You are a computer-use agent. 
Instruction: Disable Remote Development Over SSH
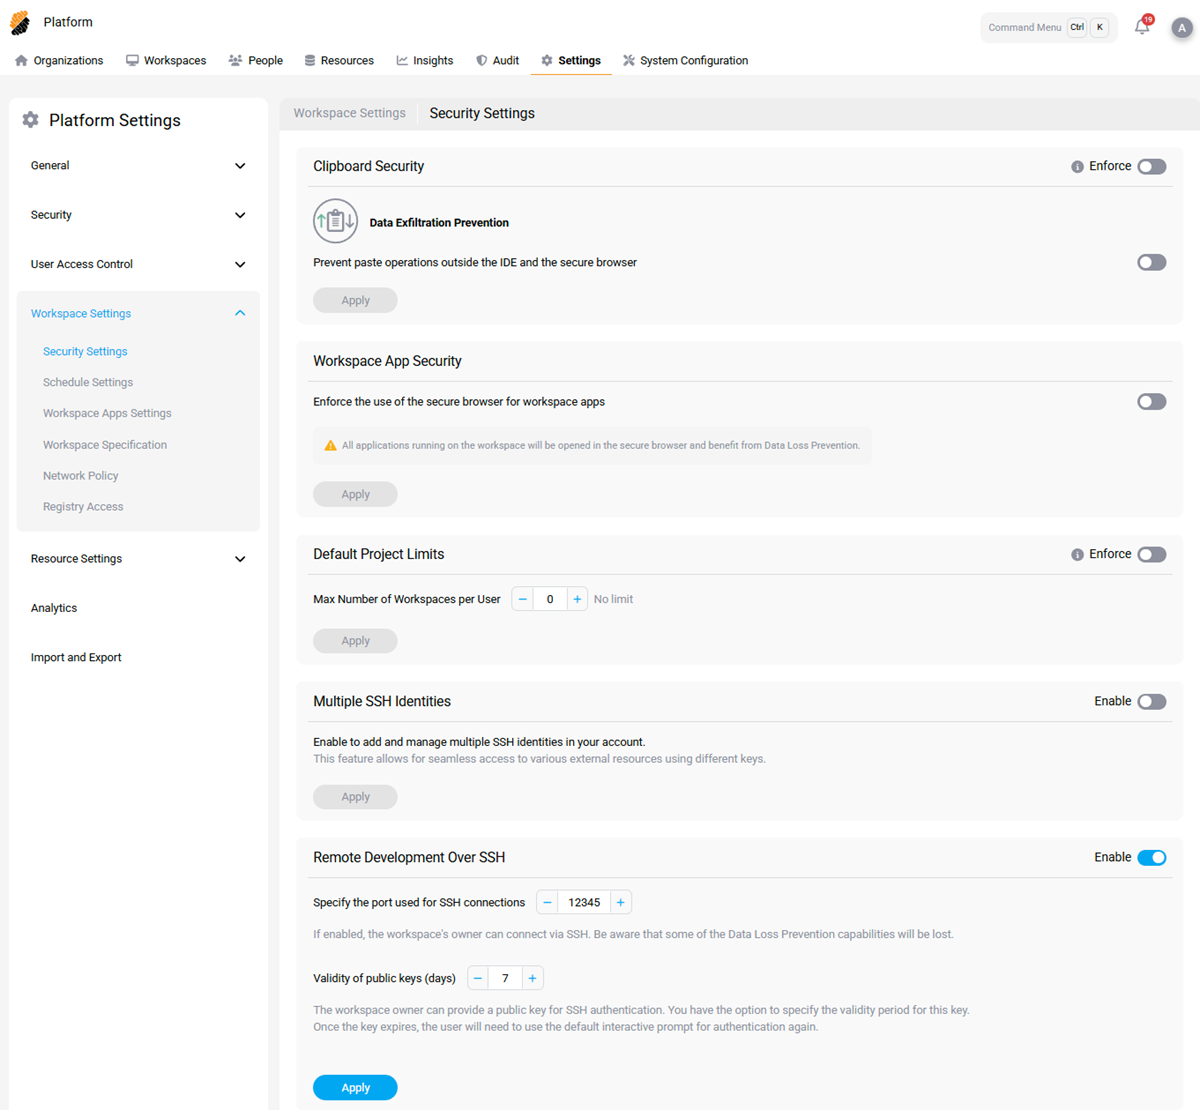(1151, 857)
